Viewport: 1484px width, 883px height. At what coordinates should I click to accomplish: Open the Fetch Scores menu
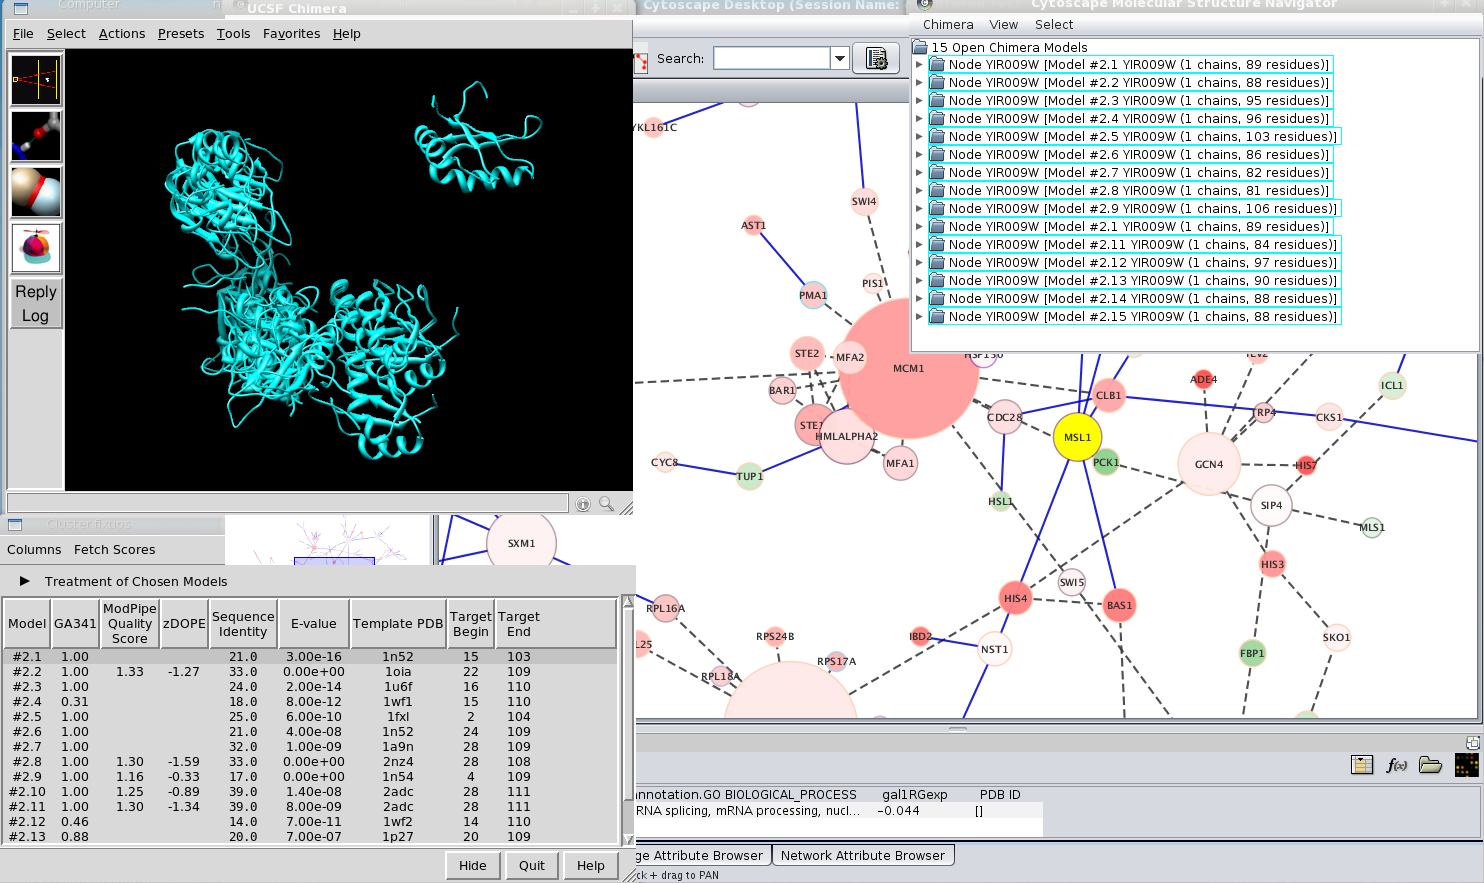114,550
